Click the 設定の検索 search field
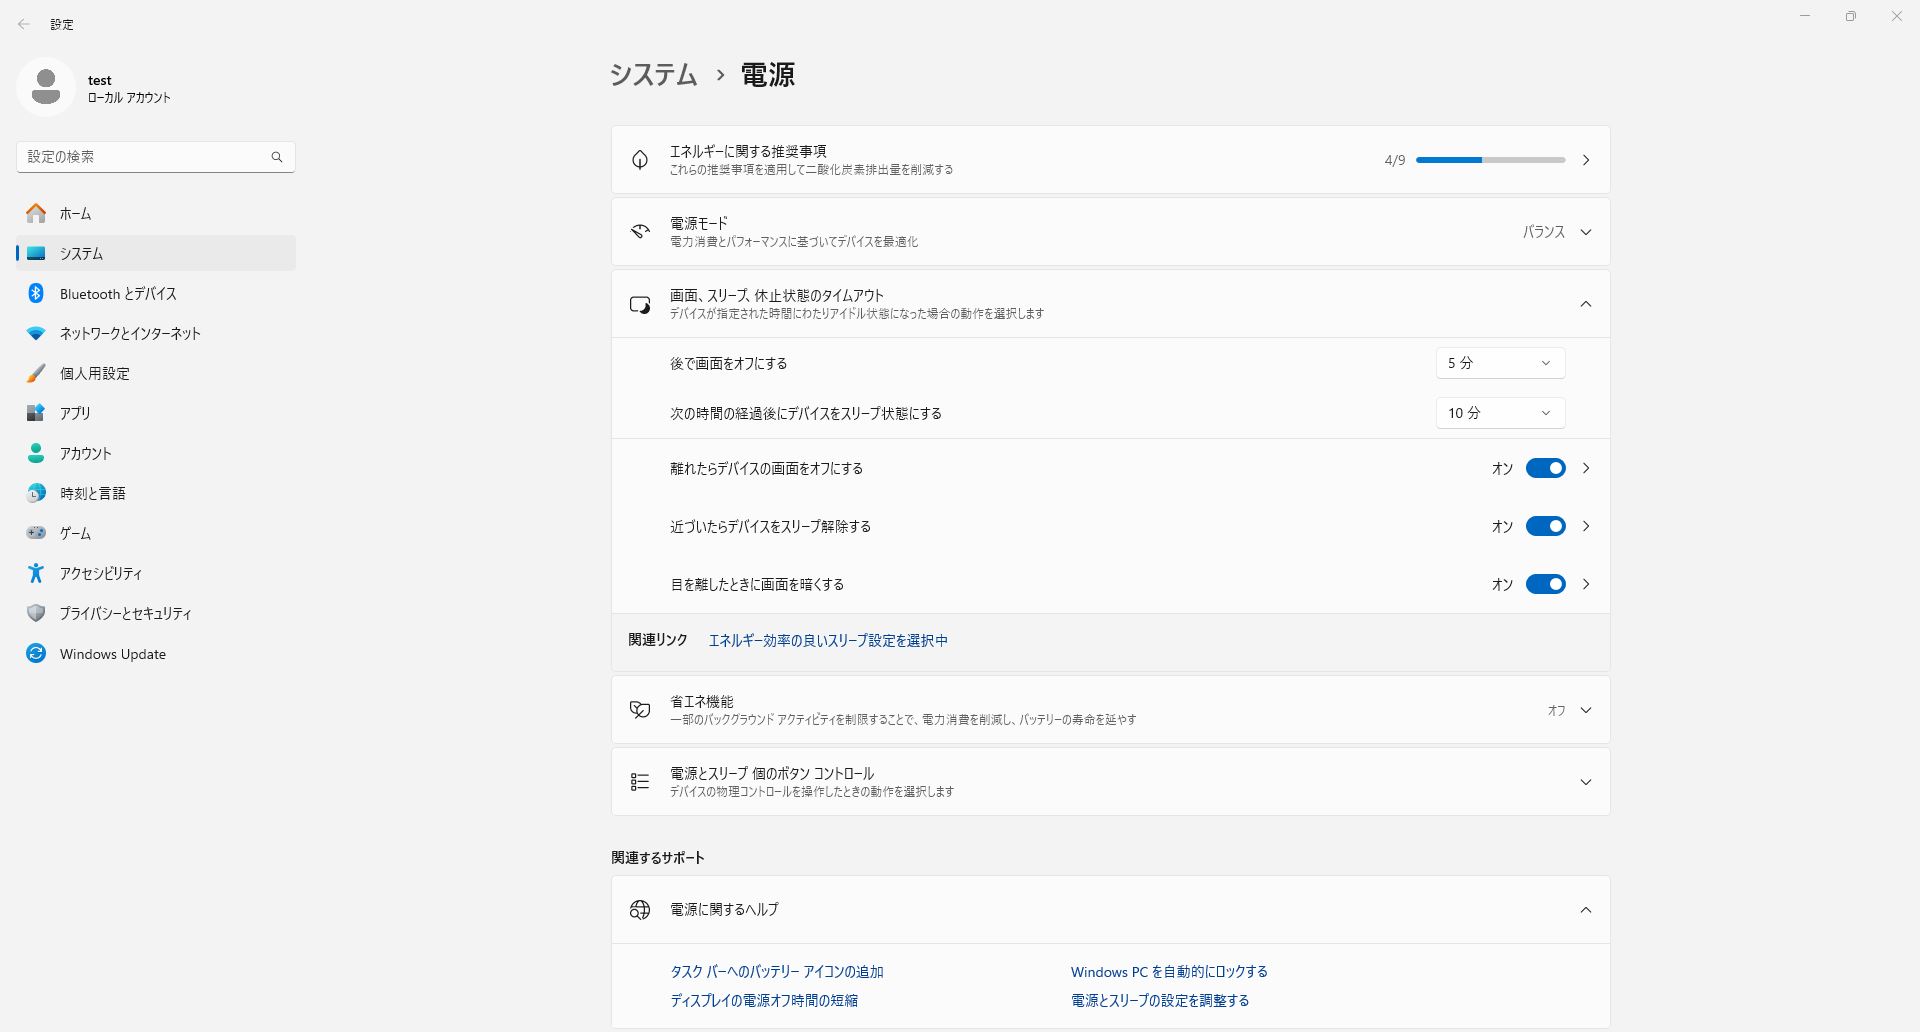This screenshot has height=1032, width=1920. (x=145, y=157)
